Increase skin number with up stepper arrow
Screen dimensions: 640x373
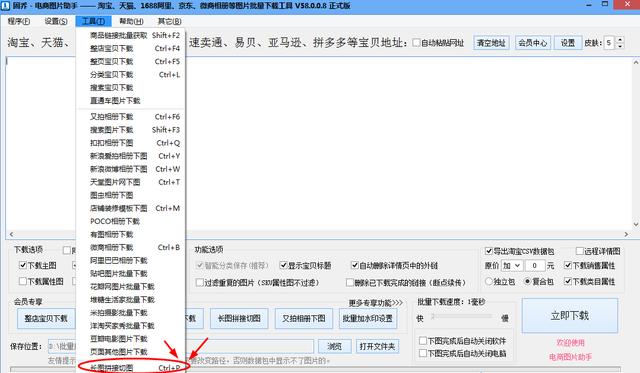620,40
